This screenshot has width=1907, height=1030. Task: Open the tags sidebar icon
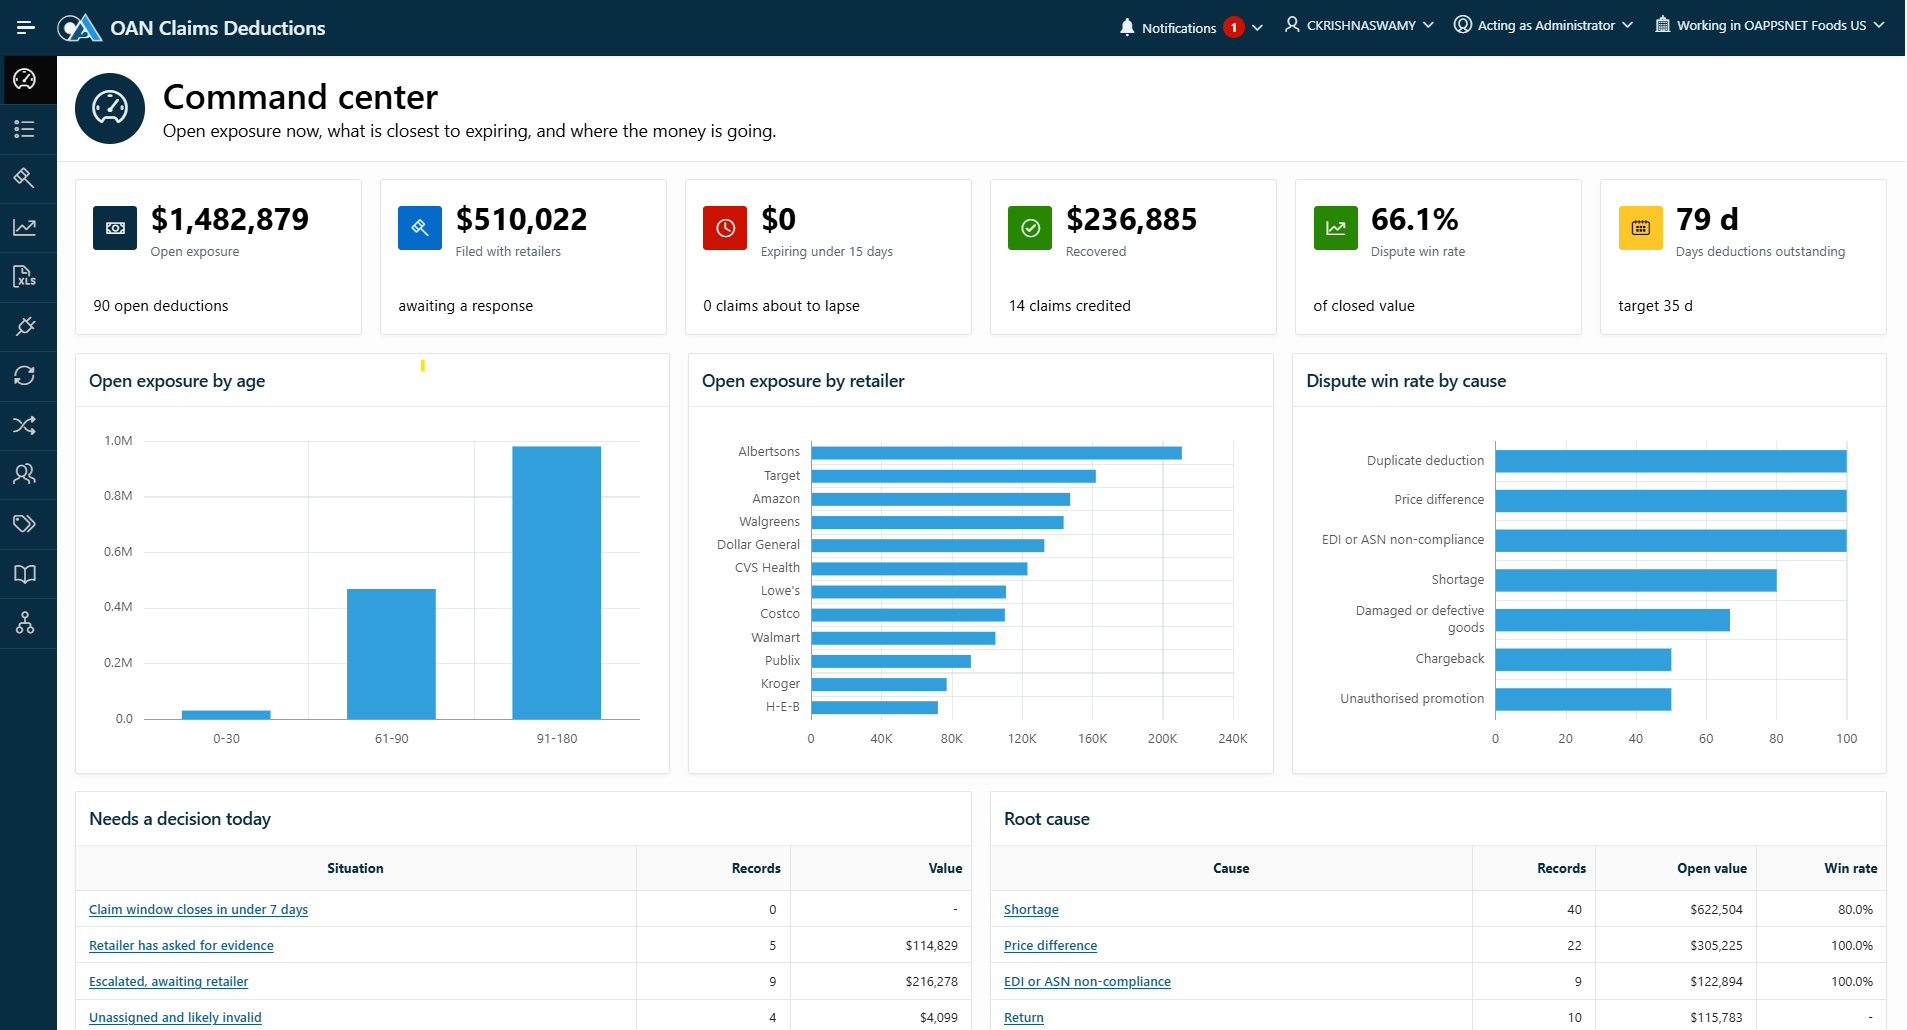25,524
